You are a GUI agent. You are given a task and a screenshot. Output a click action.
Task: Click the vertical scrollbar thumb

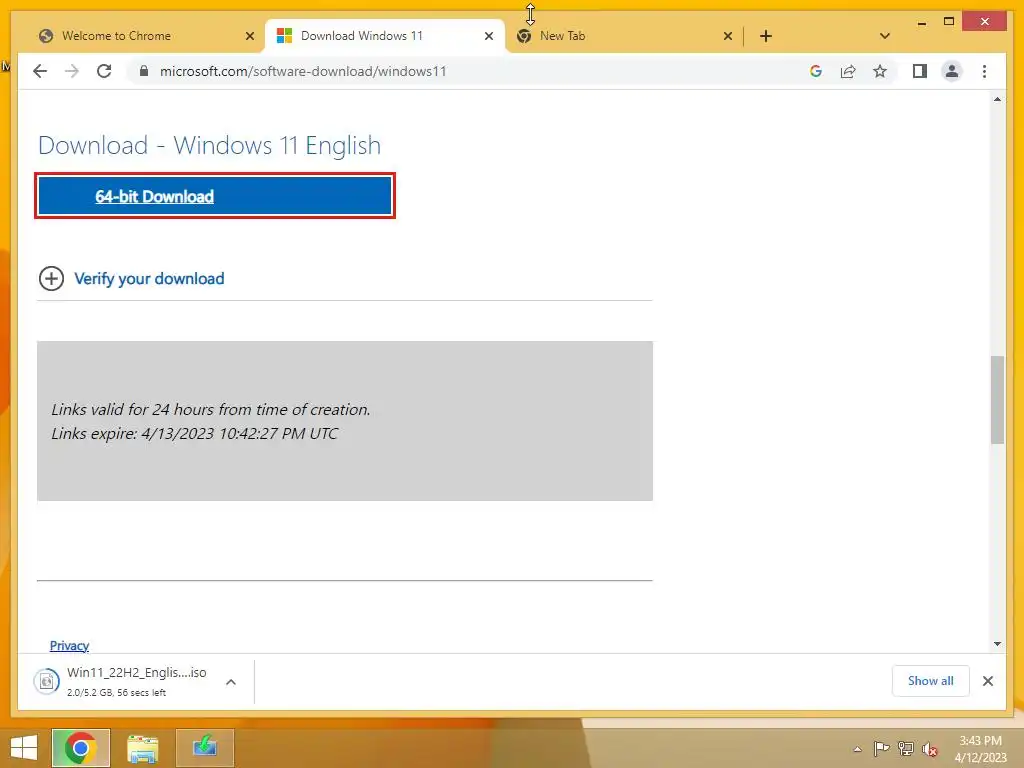tap(997, 400)
